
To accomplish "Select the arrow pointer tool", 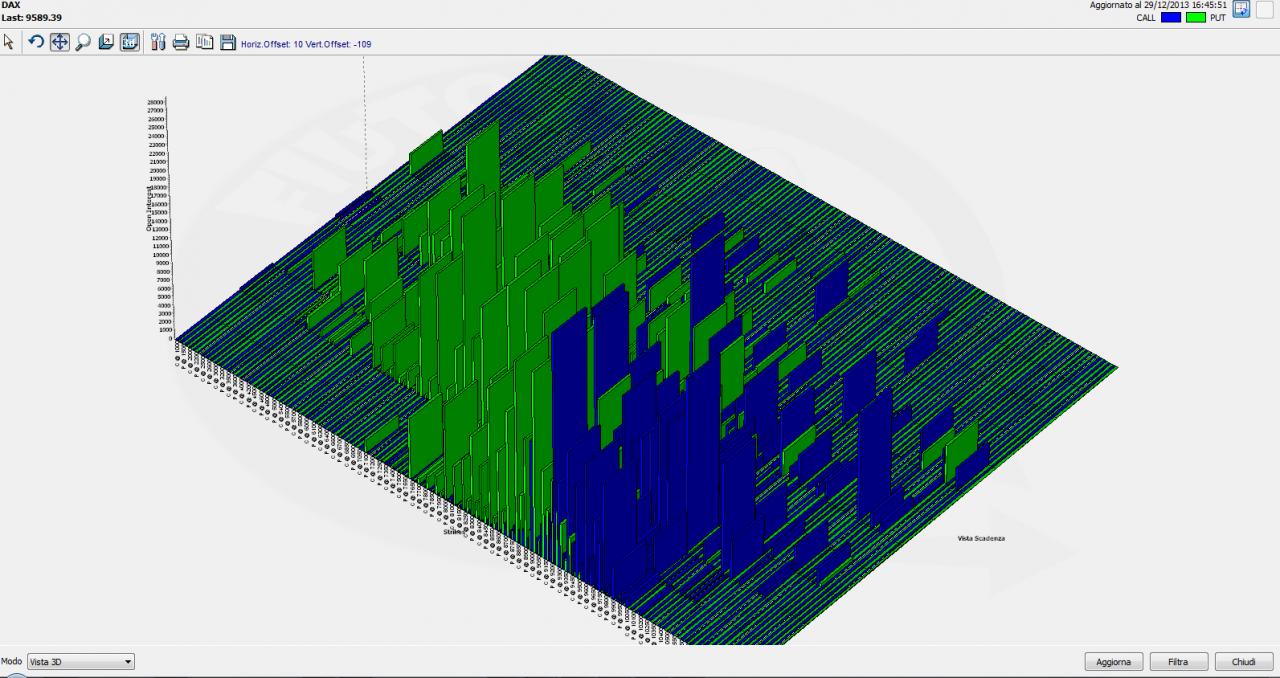I will (9, 42).
